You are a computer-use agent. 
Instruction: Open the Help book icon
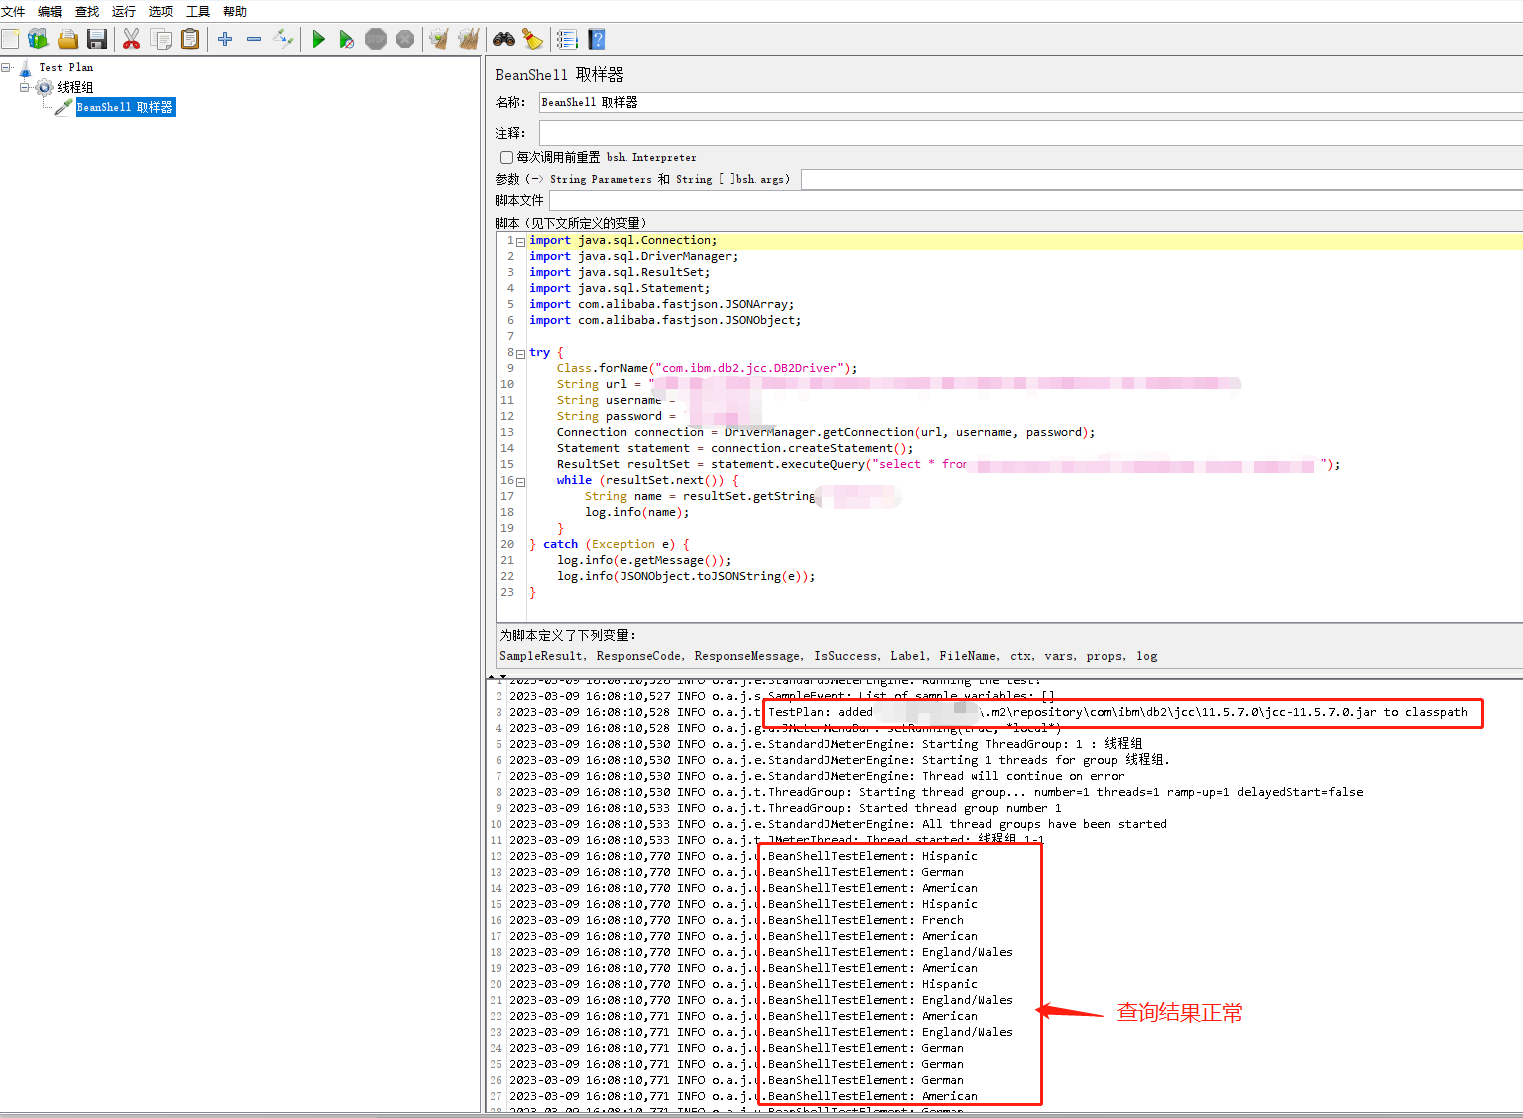(x=596, y=39)
